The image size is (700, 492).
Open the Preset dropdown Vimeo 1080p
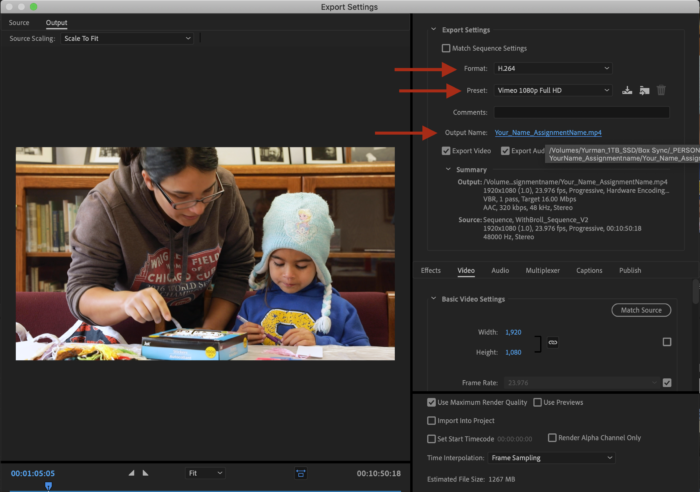point(552,90)
